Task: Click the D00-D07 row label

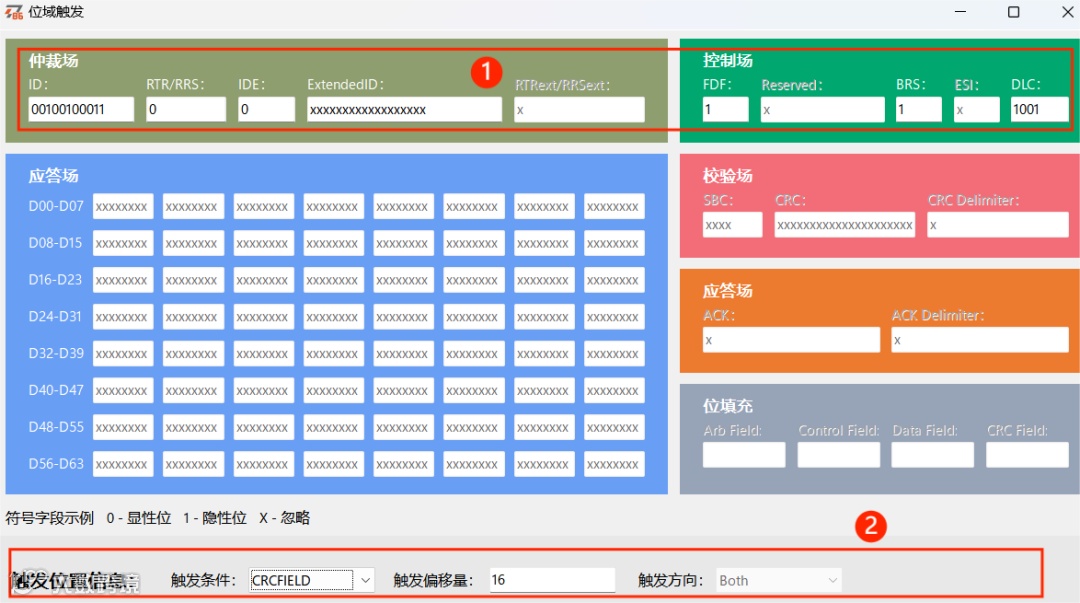Action: pos(56,206)
